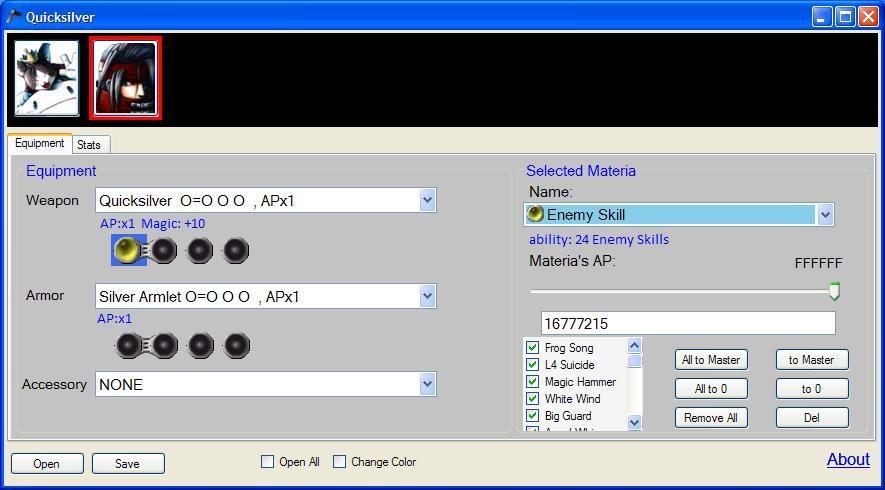Click the 'AP:x1 Magic: +10' weapon info text
The height and width of the screenshot is (490, 885).
click(x=152, y=224)
